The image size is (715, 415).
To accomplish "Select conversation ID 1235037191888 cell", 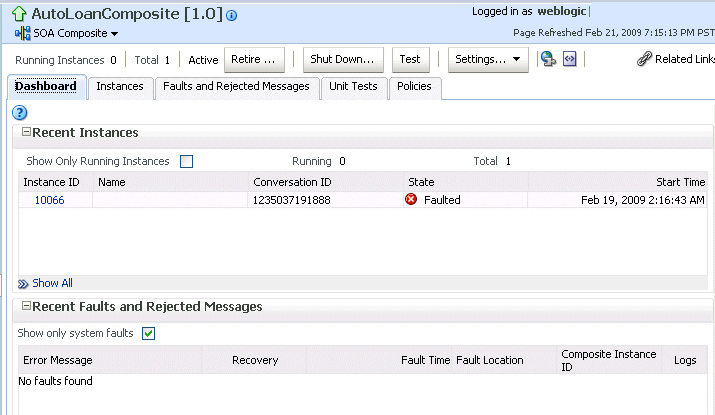I will click(x=326, y=200).
